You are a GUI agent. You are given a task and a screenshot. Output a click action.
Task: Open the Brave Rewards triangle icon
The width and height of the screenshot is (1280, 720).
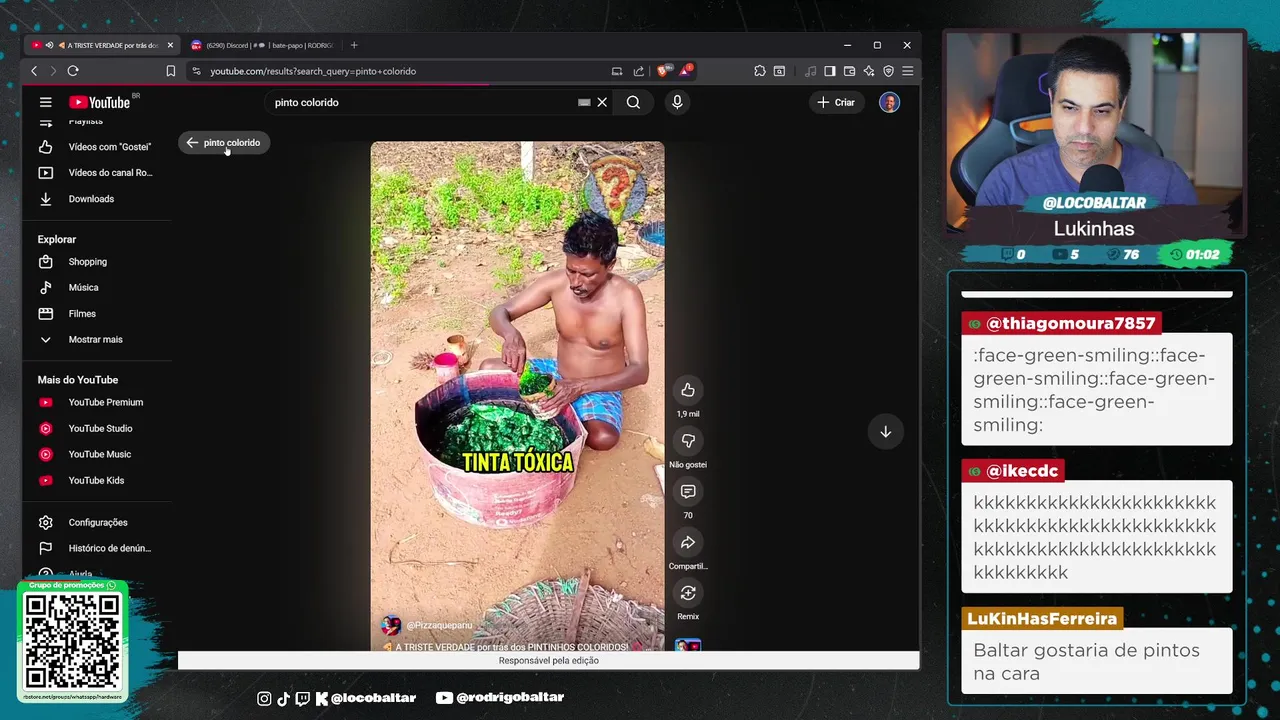(x=686, y=71)
